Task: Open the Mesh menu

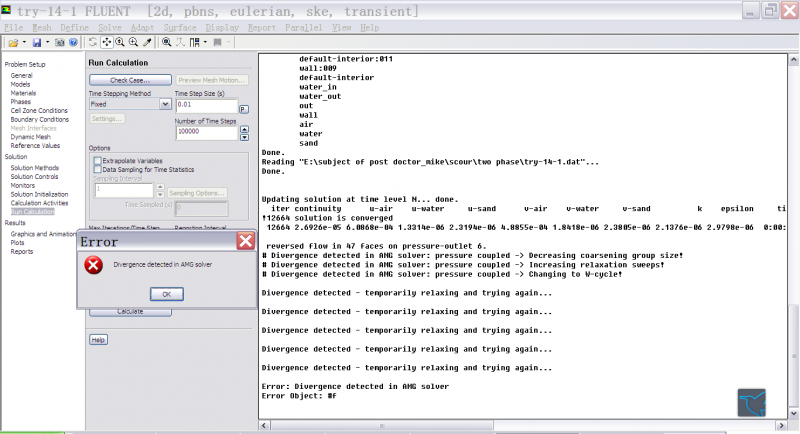Action: tap(42, 28)
